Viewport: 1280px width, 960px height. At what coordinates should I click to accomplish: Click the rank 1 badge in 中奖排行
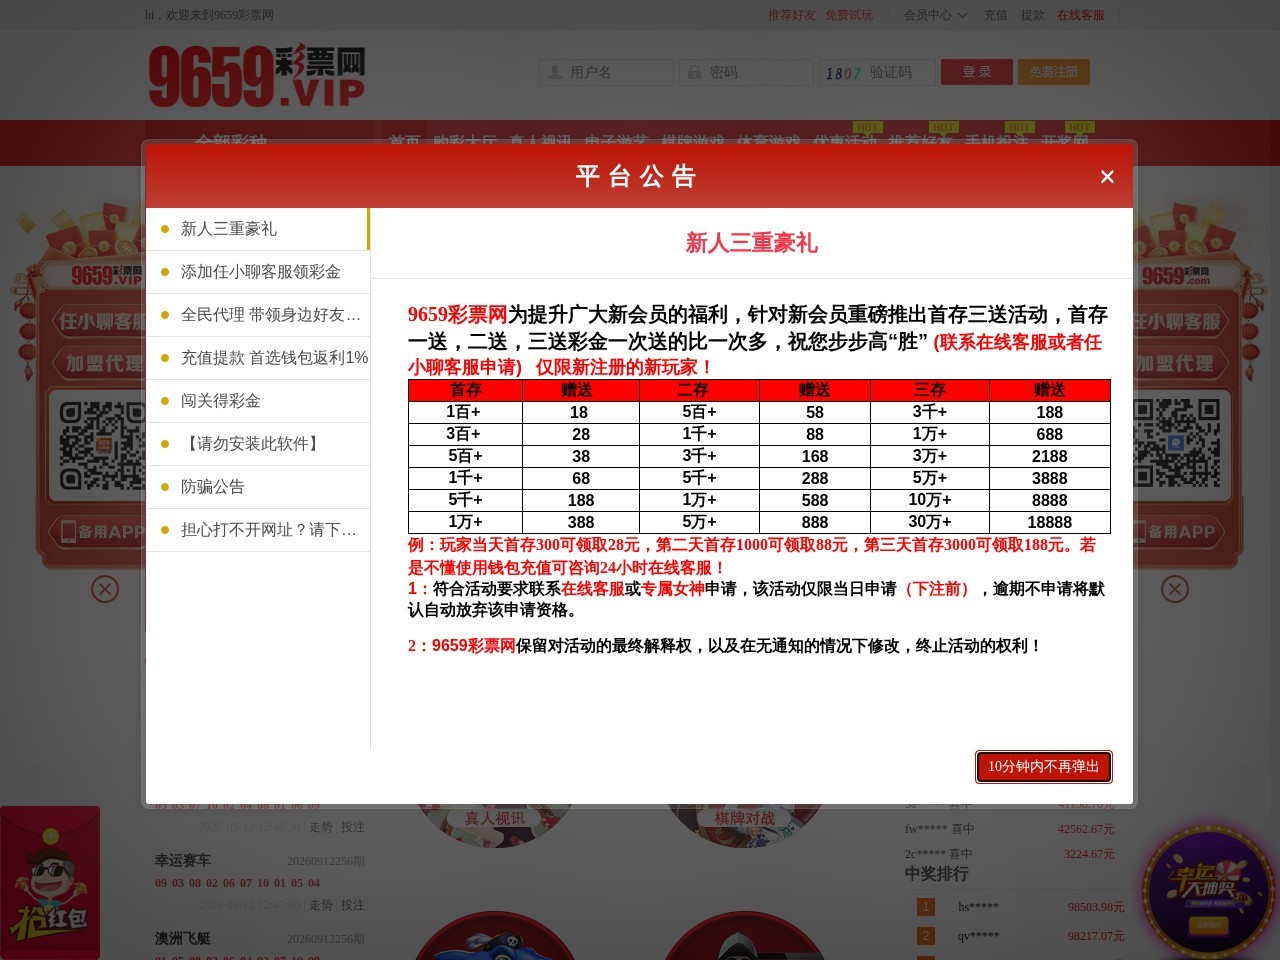point(926,907)
